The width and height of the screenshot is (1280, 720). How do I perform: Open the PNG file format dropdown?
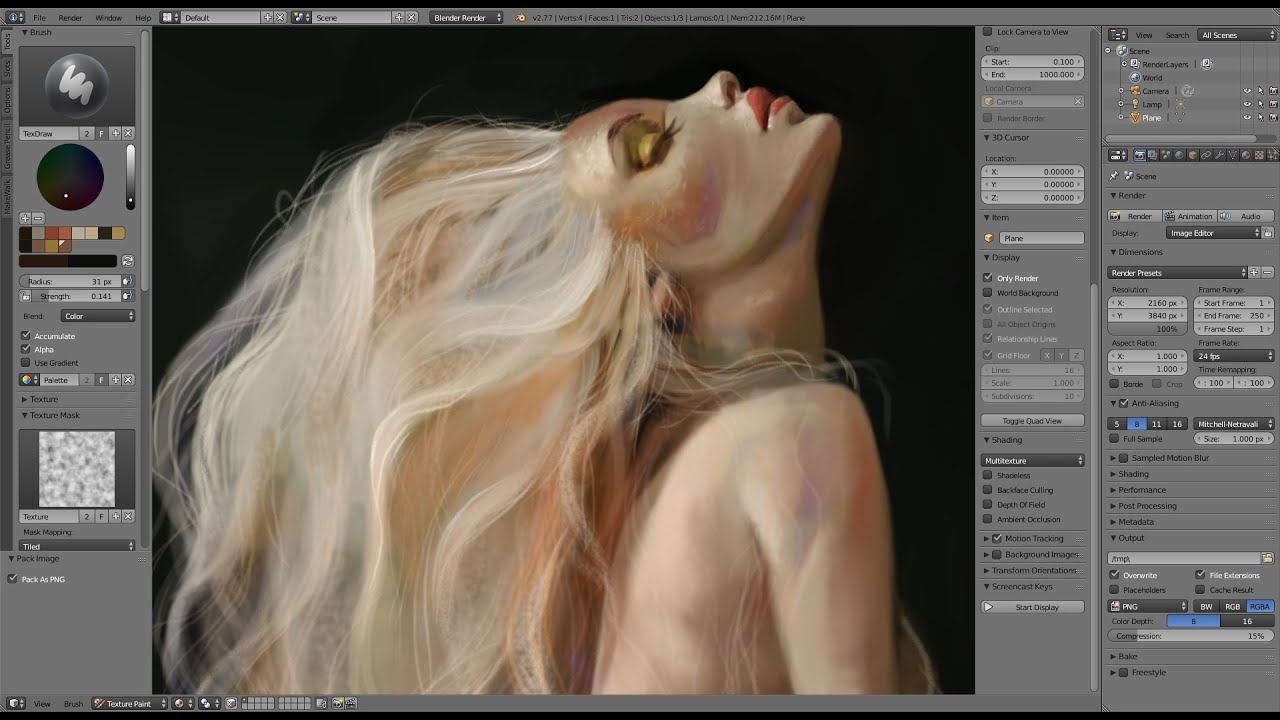pyautogui.click(x=1147, y=606)
